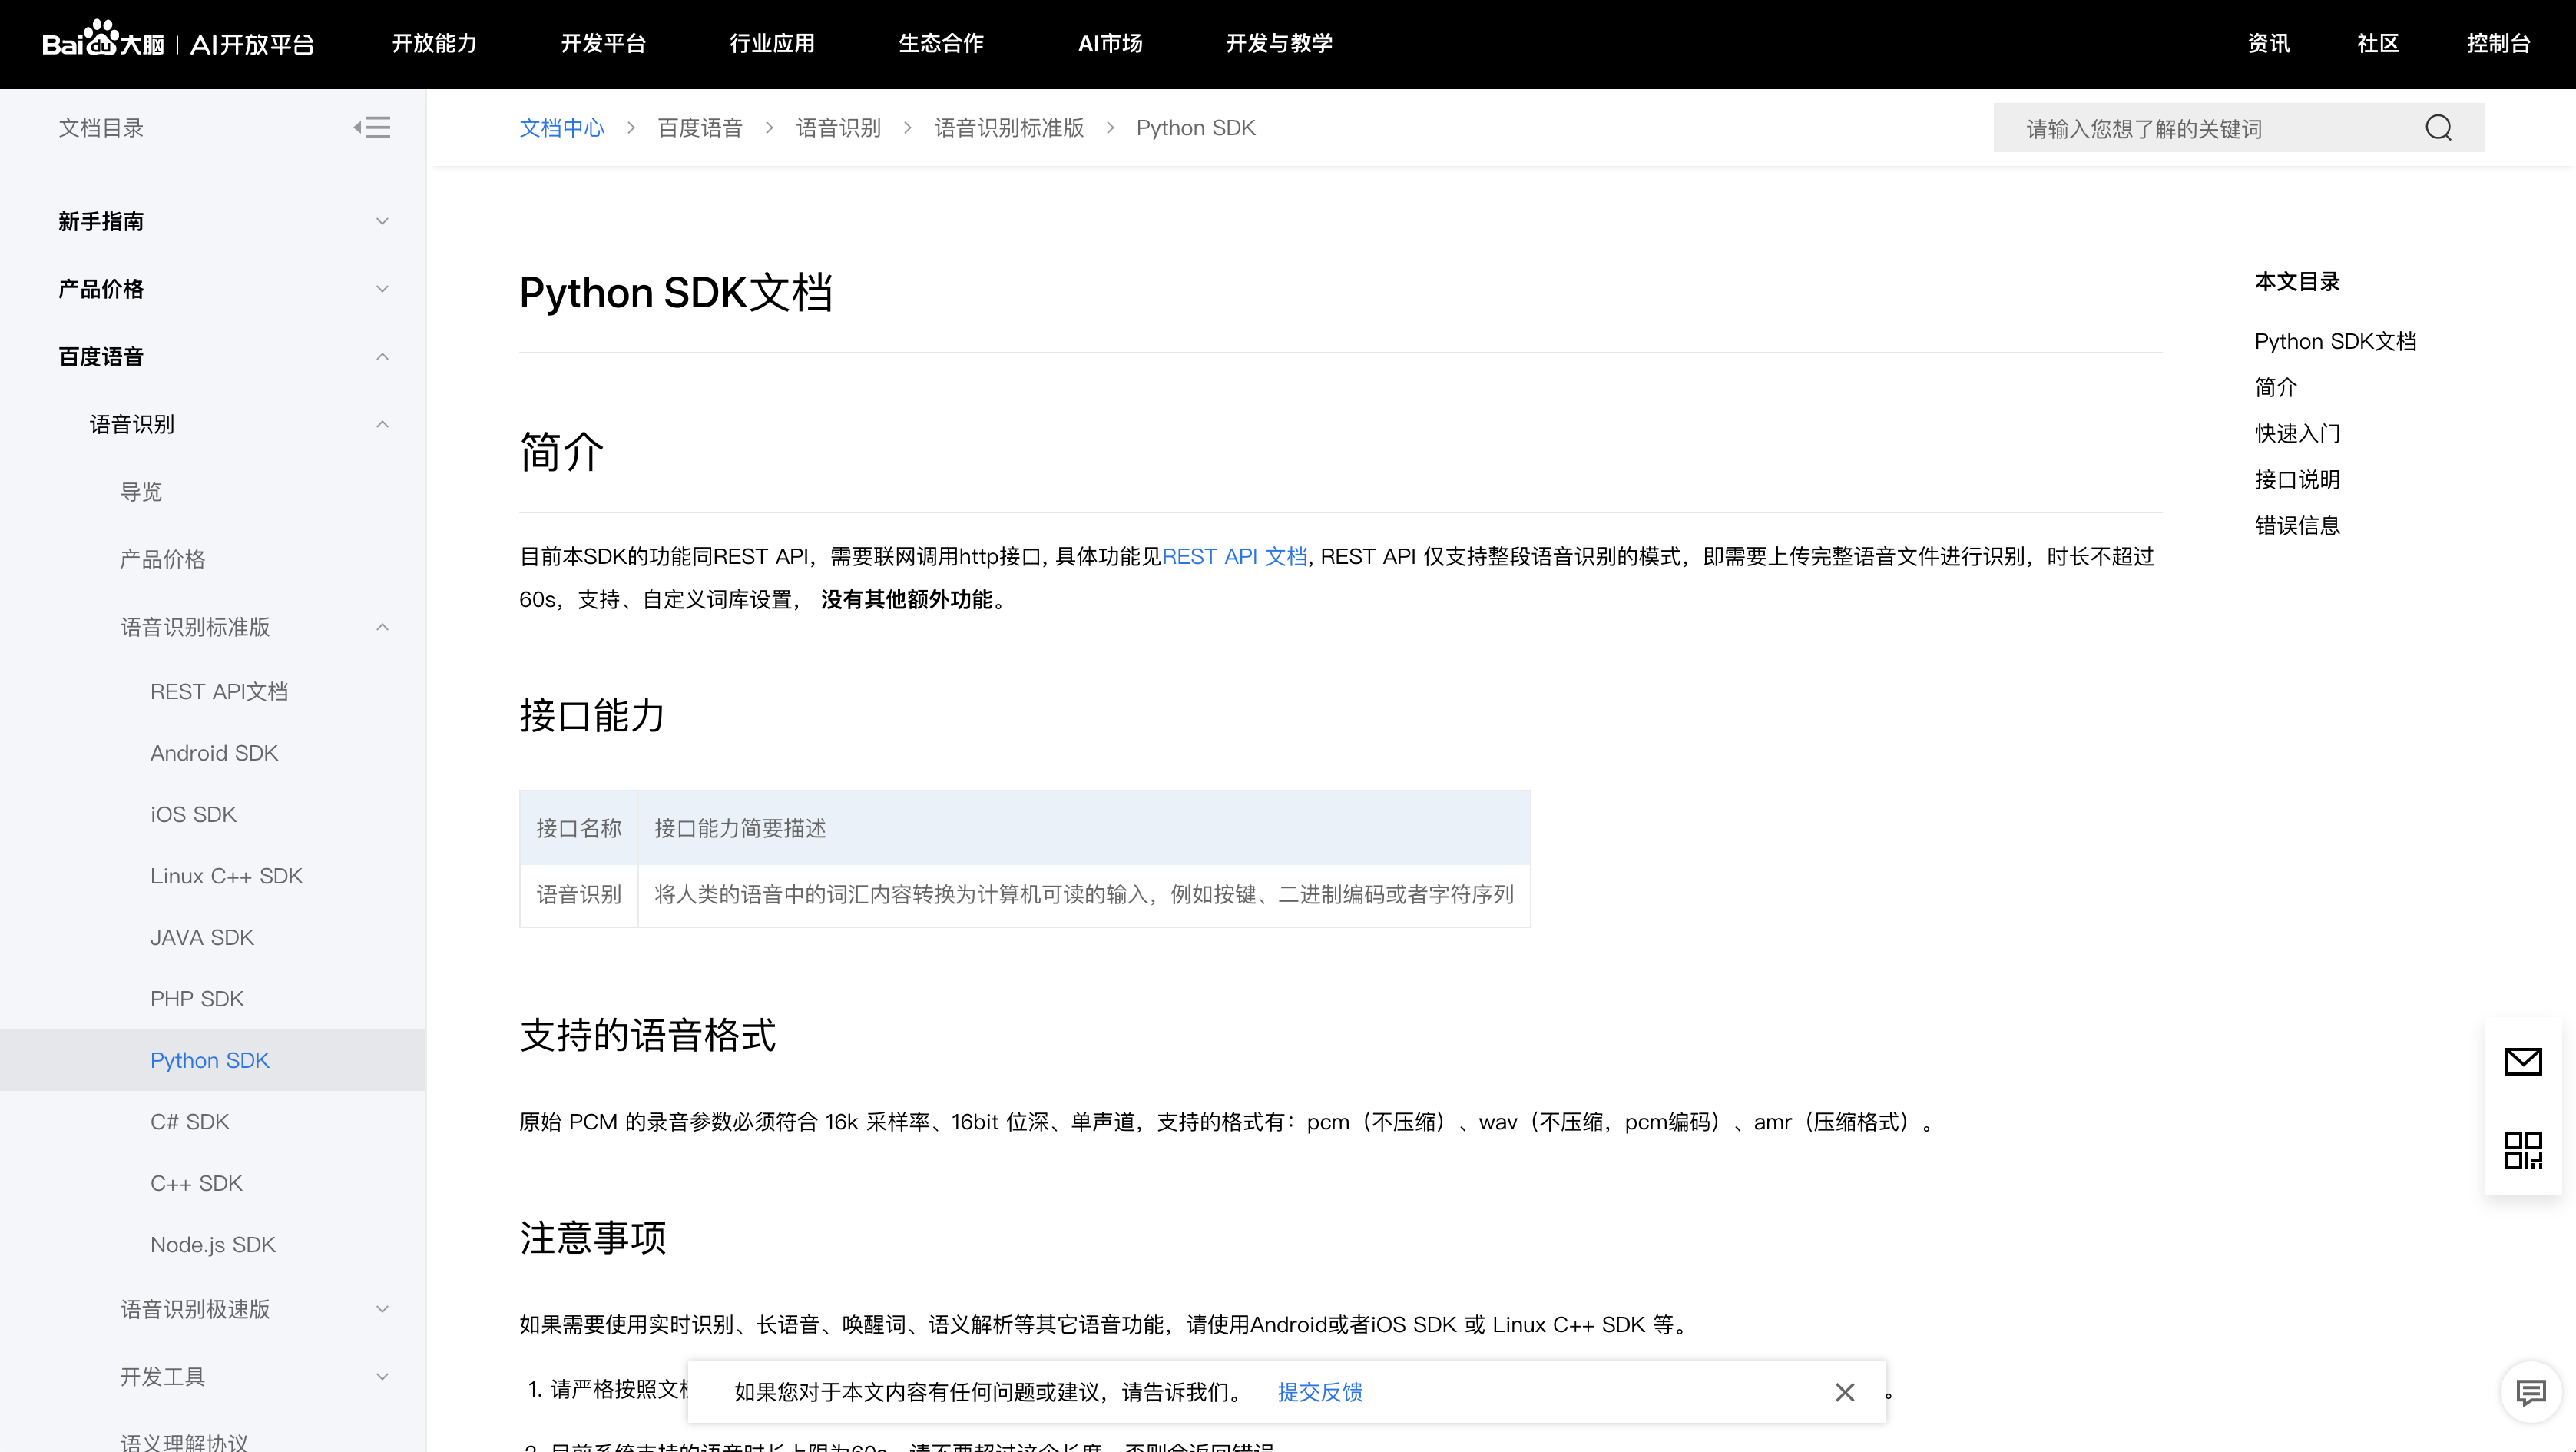This screenshot has height=1452, width=2576.
Task: Open the REST API 文档 hyperlink
Action: pos(1234,556)
